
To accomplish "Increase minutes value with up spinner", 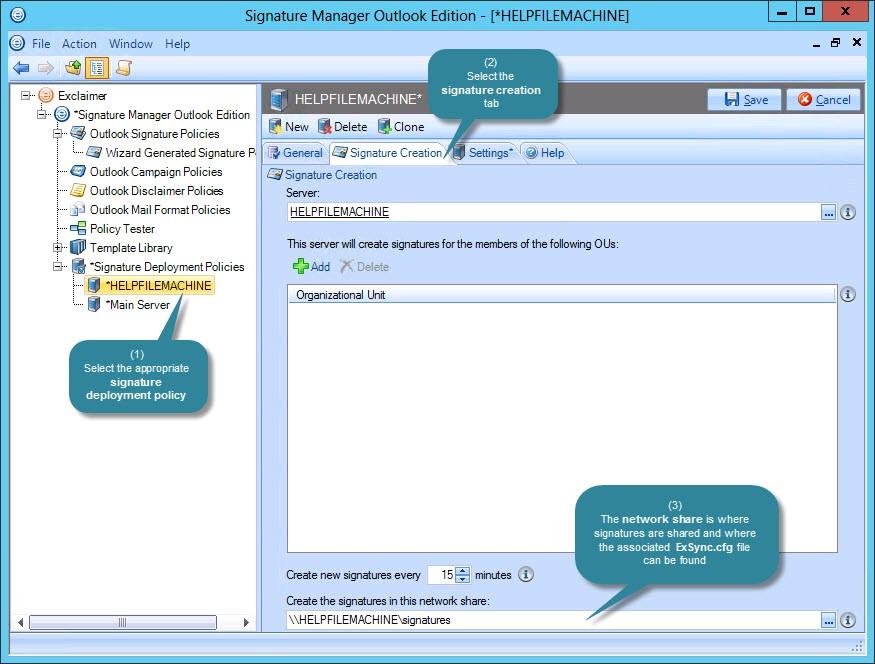I will click(463, 570).
